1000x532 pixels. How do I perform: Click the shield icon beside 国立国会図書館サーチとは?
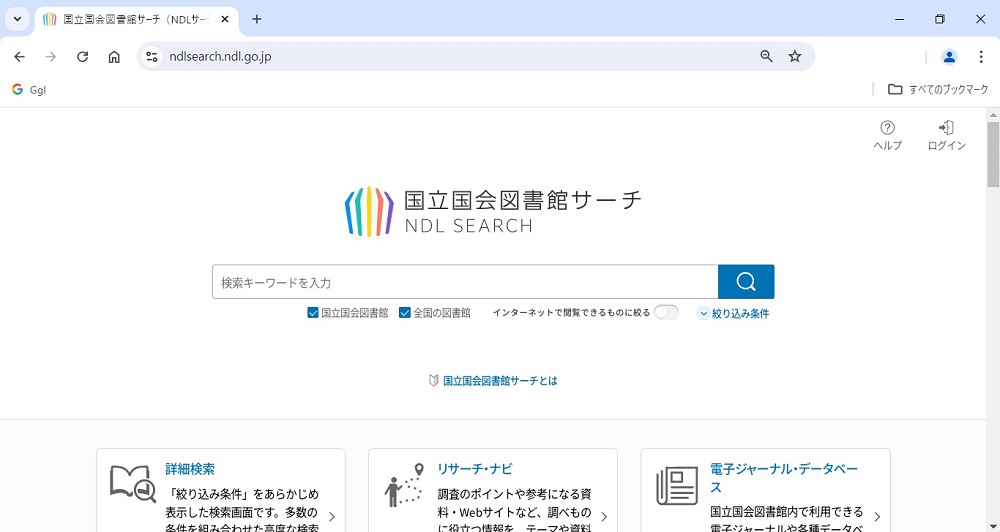434,381
